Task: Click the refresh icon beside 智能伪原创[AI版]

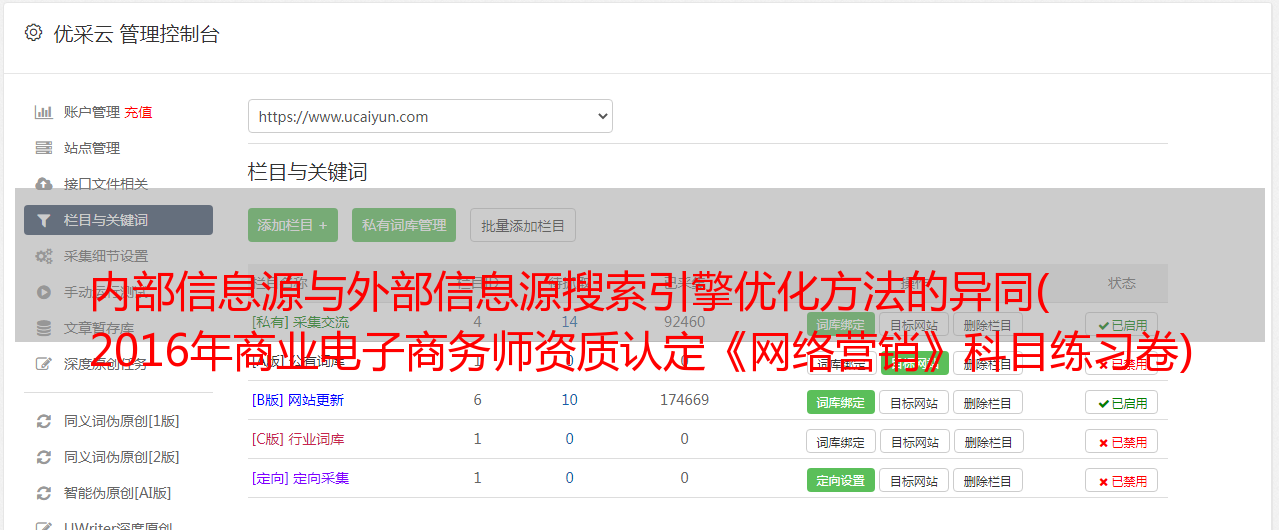Action: (44, 493)
